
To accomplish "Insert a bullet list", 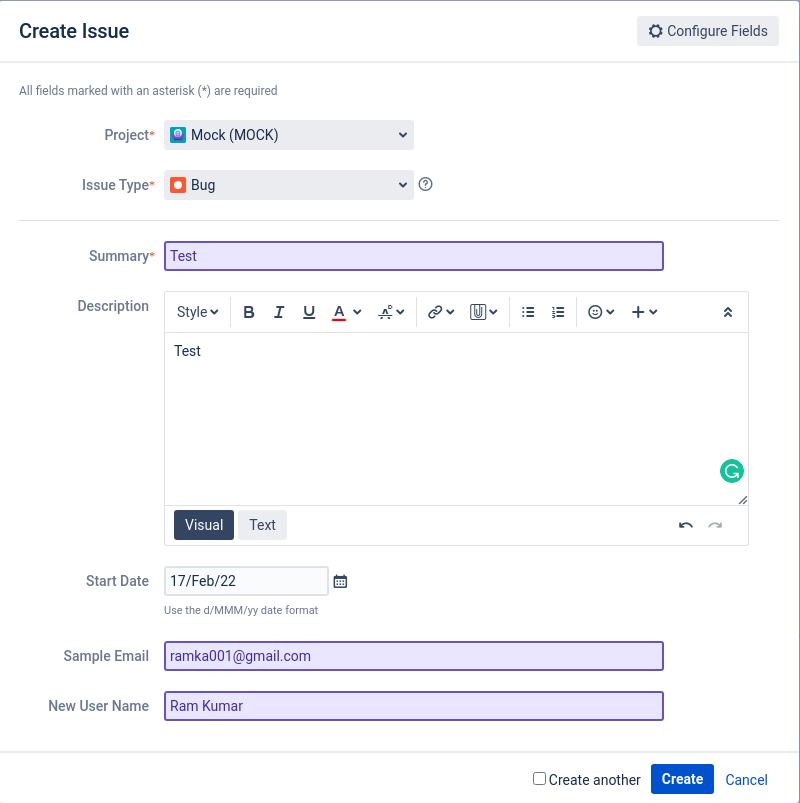I will click(528, 312).
